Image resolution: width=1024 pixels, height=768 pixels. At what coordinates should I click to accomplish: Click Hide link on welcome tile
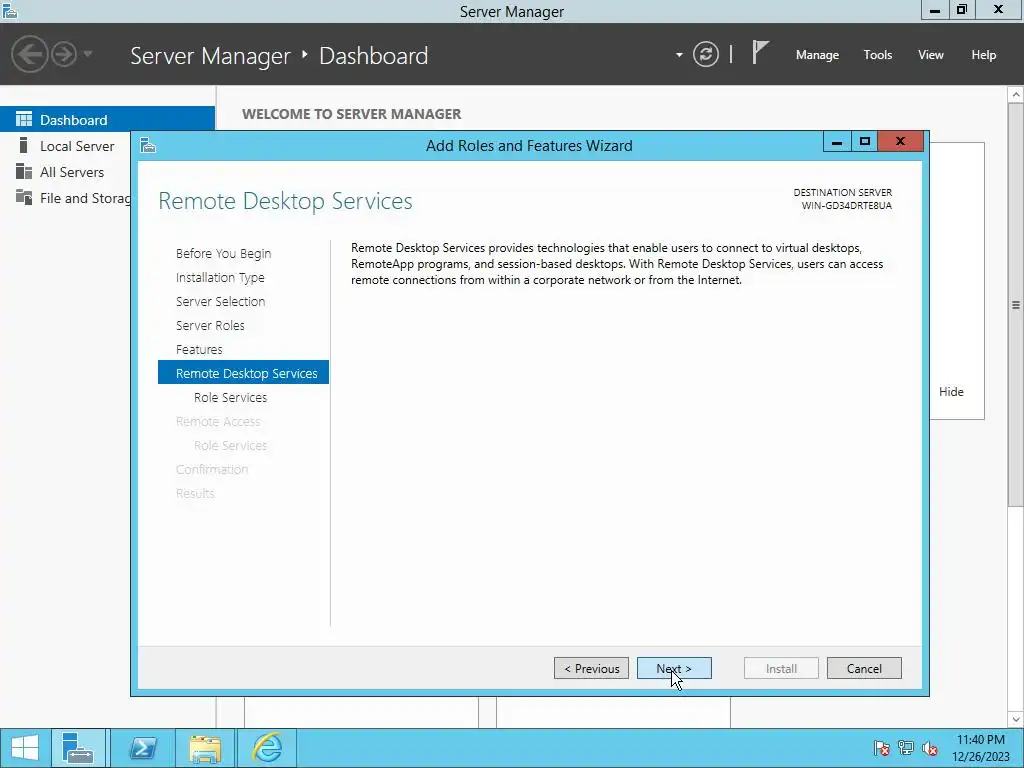951,392
